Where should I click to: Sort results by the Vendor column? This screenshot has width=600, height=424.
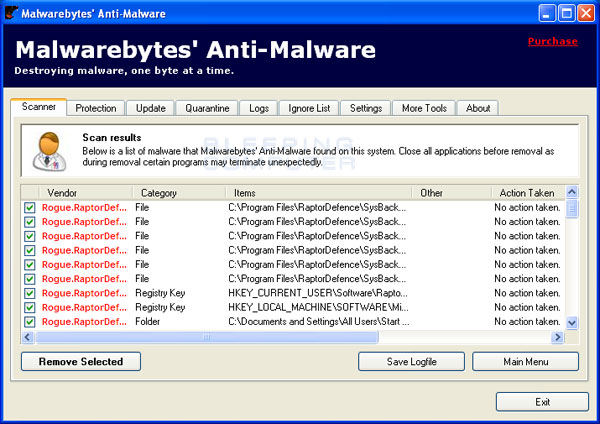[86, 193]
